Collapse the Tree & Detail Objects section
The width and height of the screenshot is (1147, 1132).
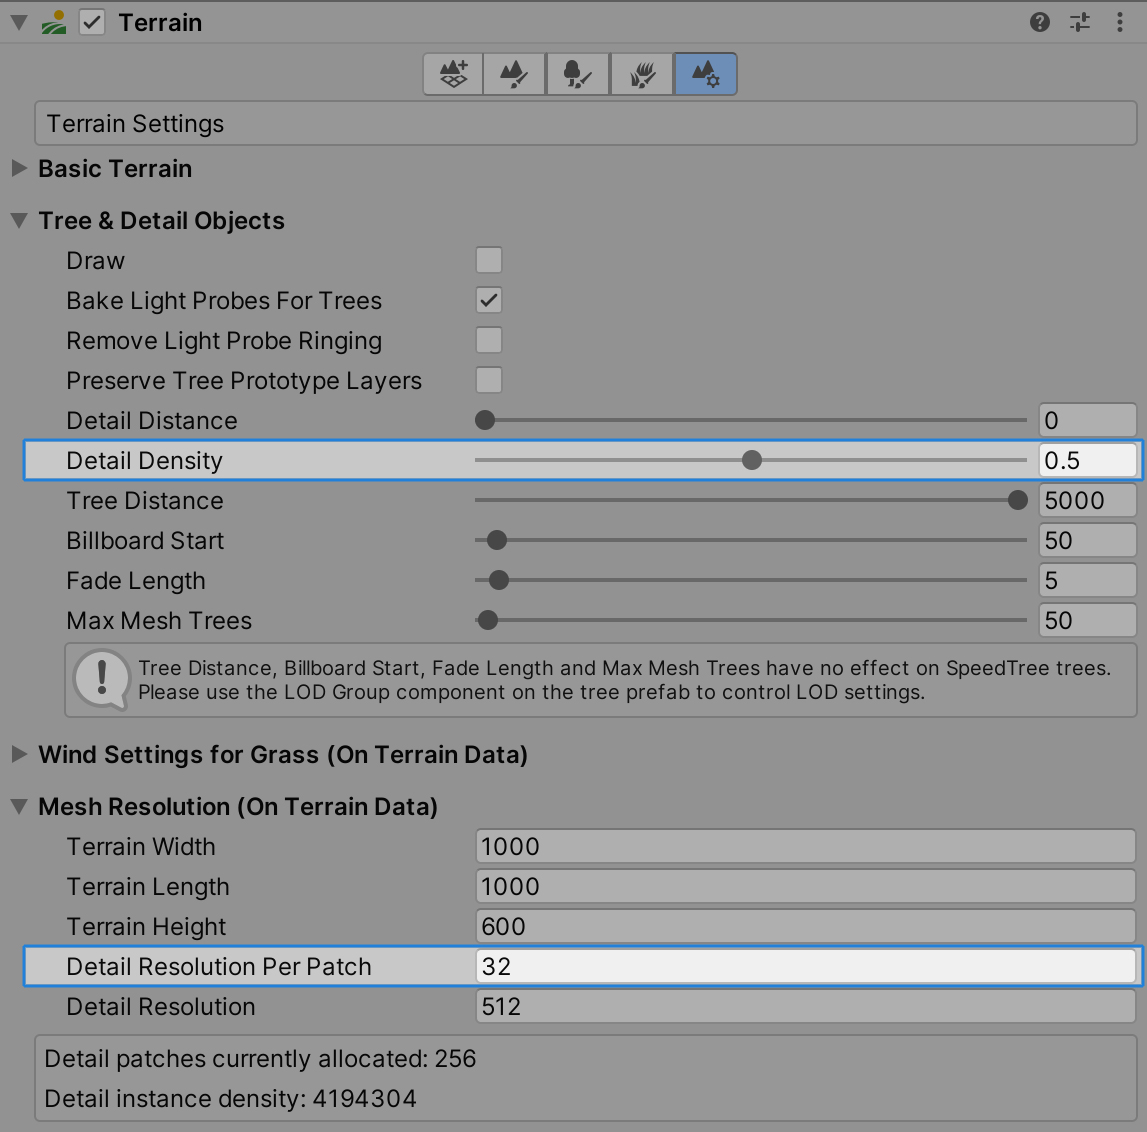coord(19,221)
